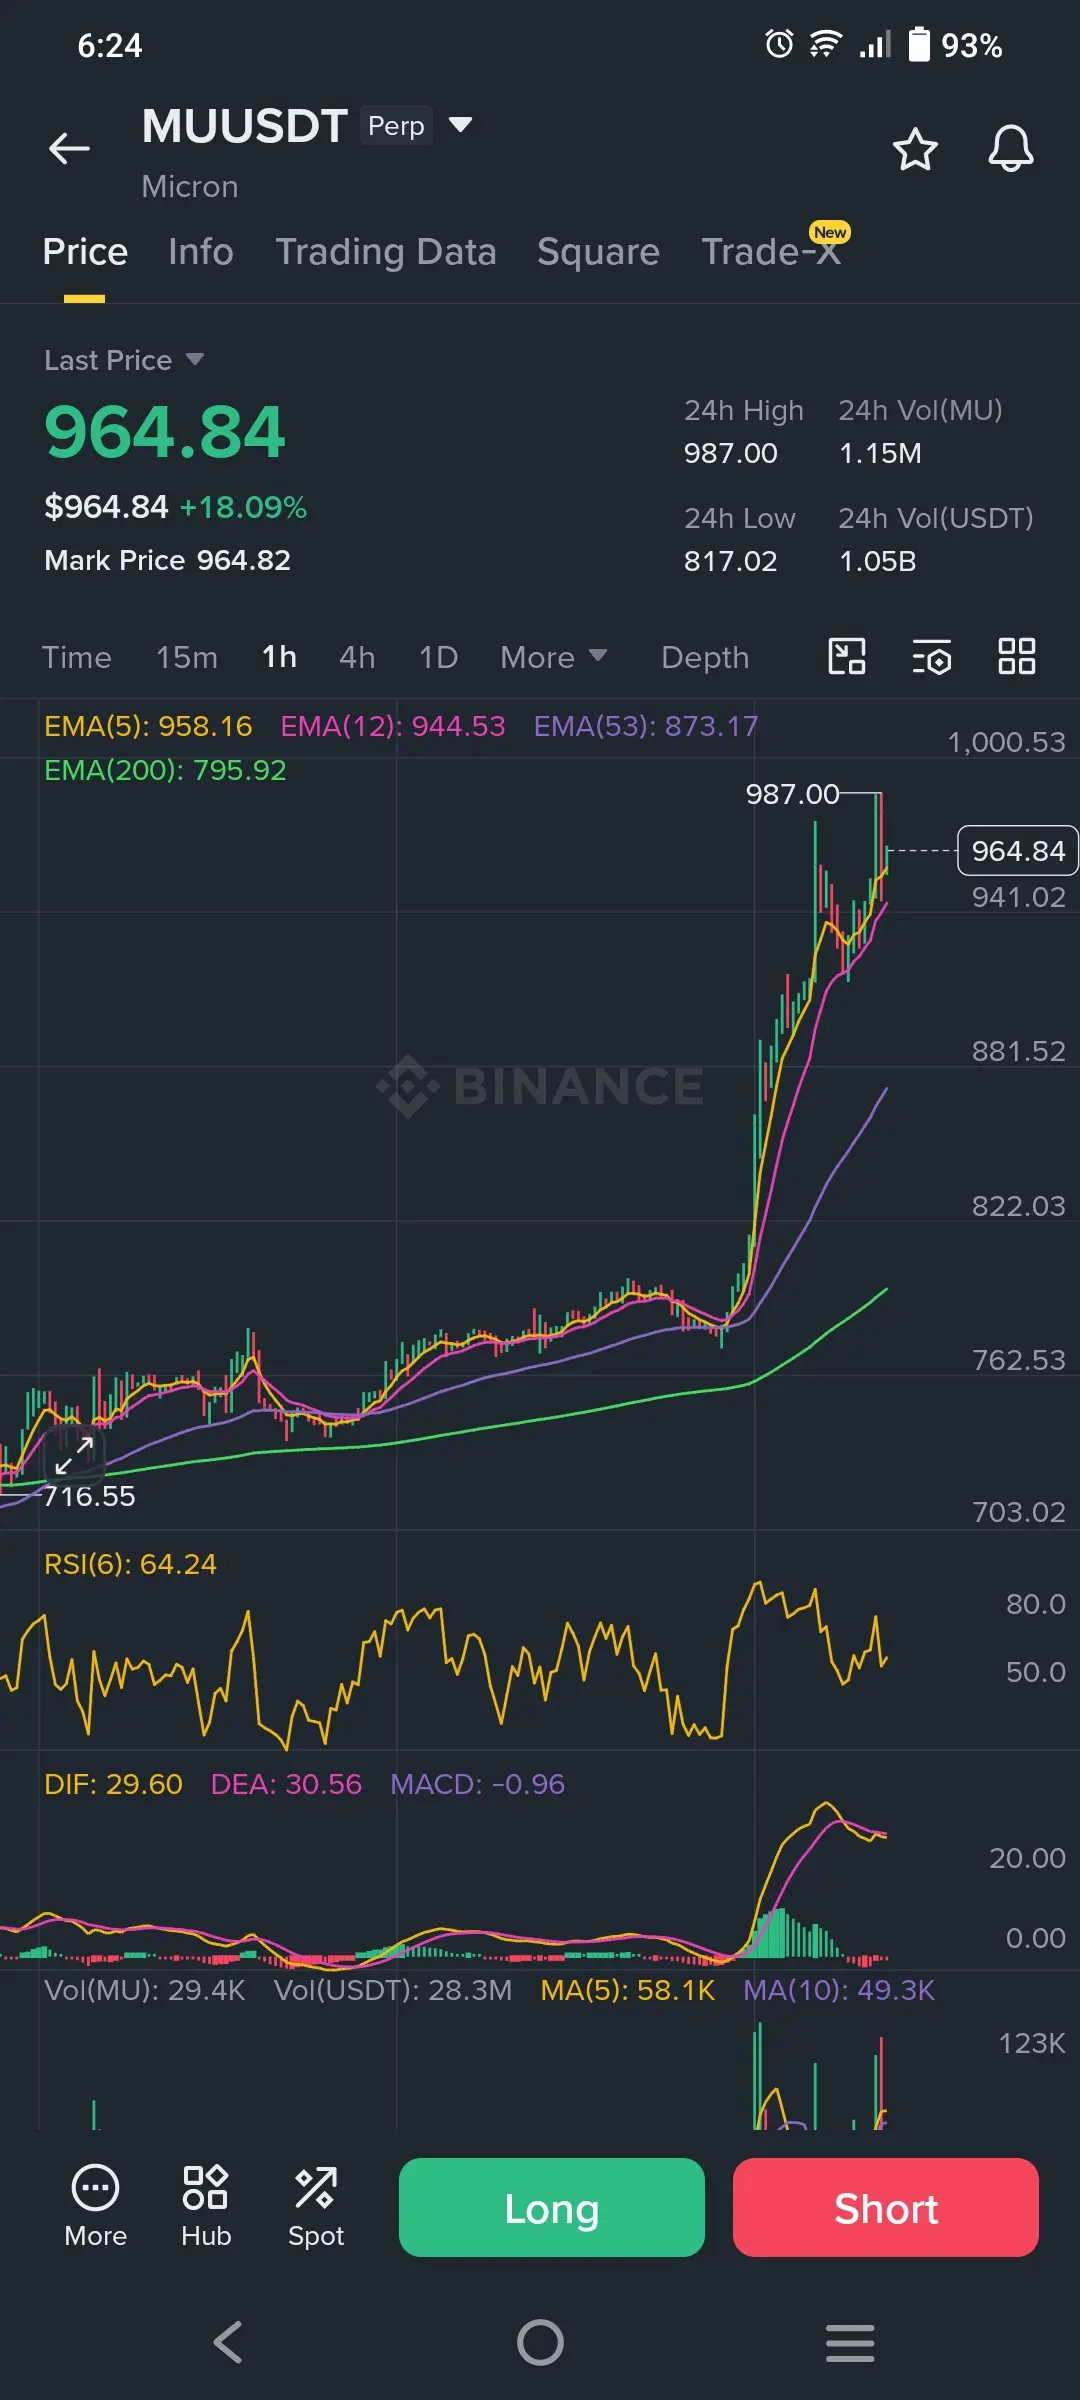Expand chart to fullscreen with the arrows icon
This screenshot has height=2400, width=1080.
tap(74, 1455)
